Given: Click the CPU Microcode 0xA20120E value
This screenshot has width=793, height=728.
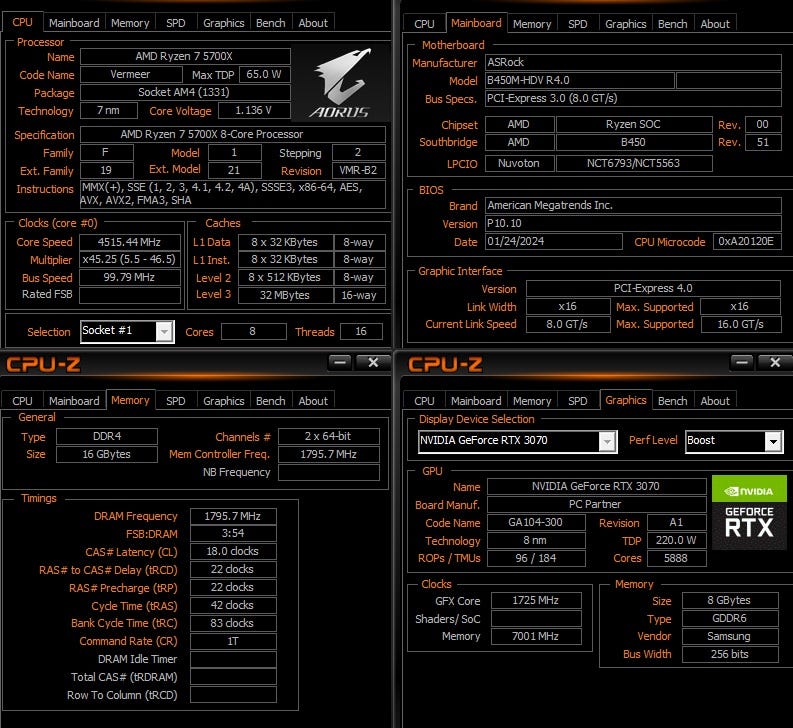Looking at the screenshot, I should coord(747,241).
